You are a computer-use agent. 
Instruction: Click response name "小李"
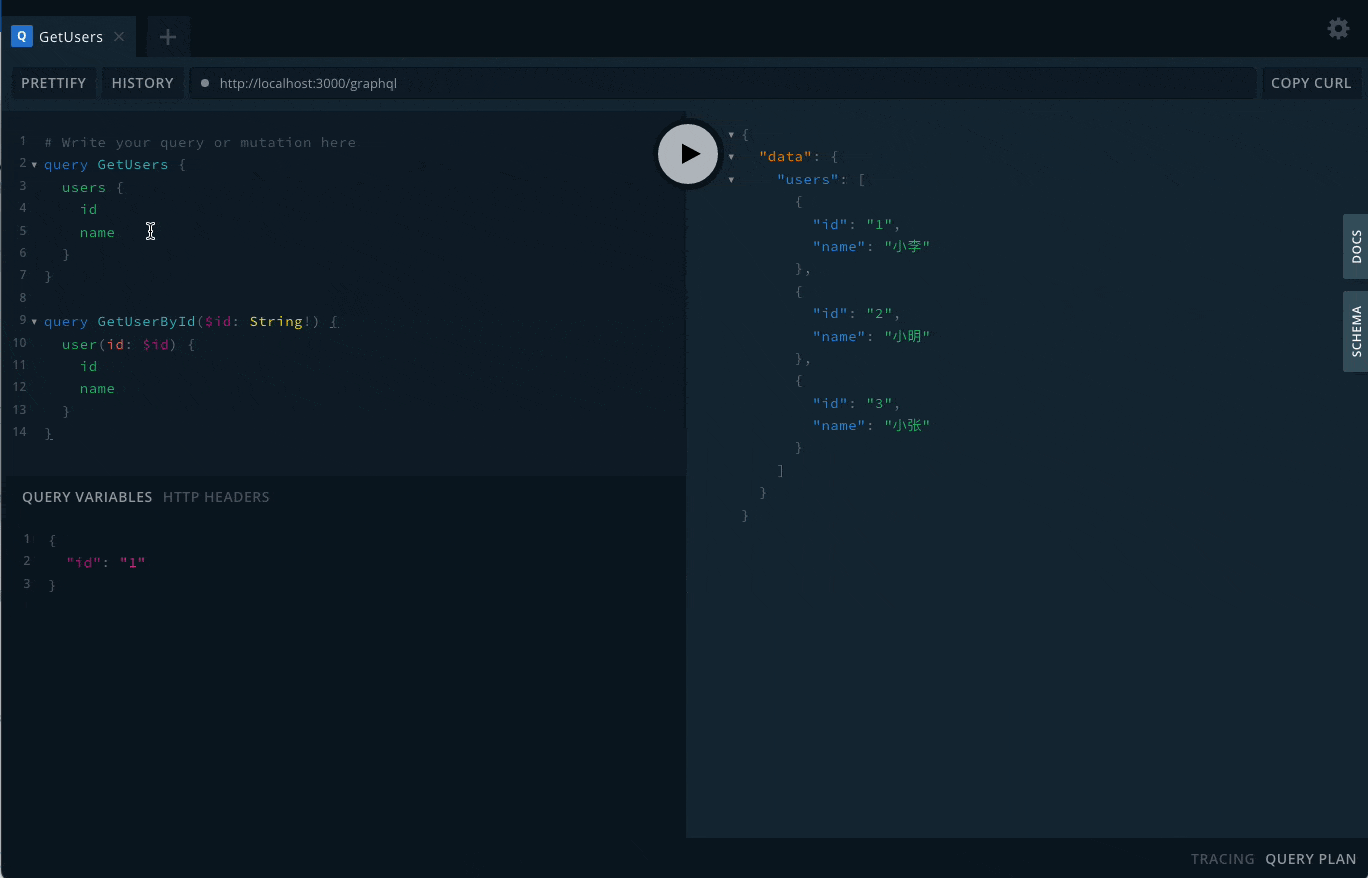pyautogui.click(x=907, y=246)
